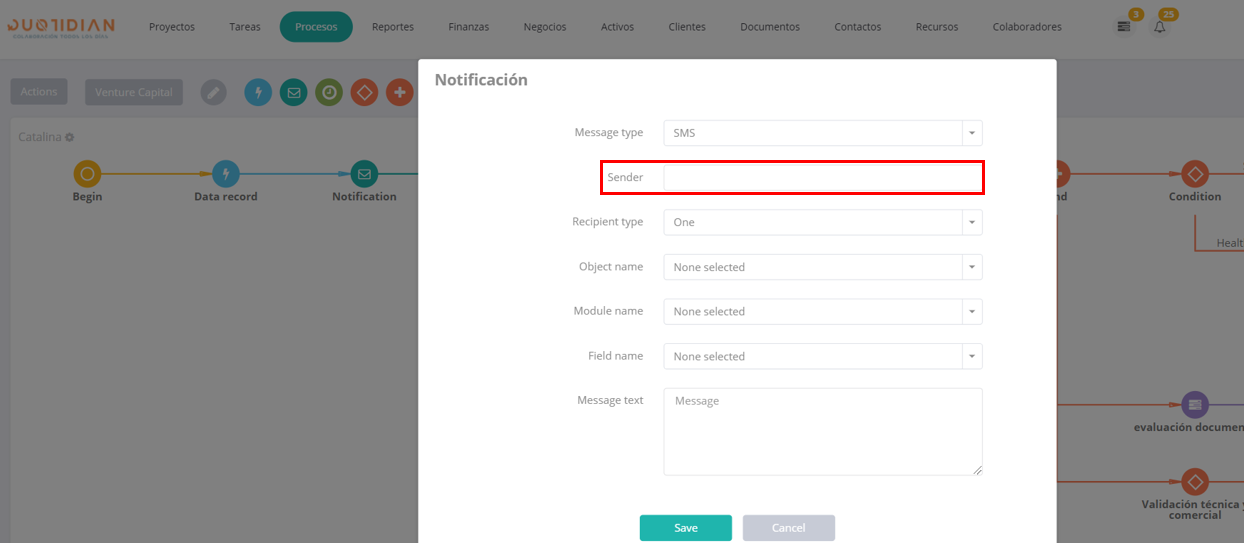Open Documentos section
This screenshot has width=1244, height=543.
tap(770, 27)
